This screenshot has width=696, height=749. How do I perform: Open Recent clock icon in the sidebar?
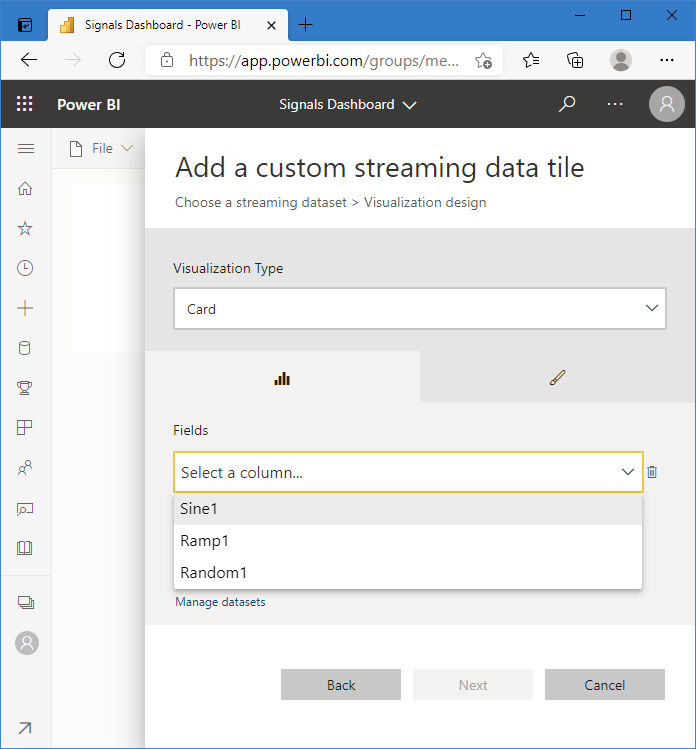[25, 268]
